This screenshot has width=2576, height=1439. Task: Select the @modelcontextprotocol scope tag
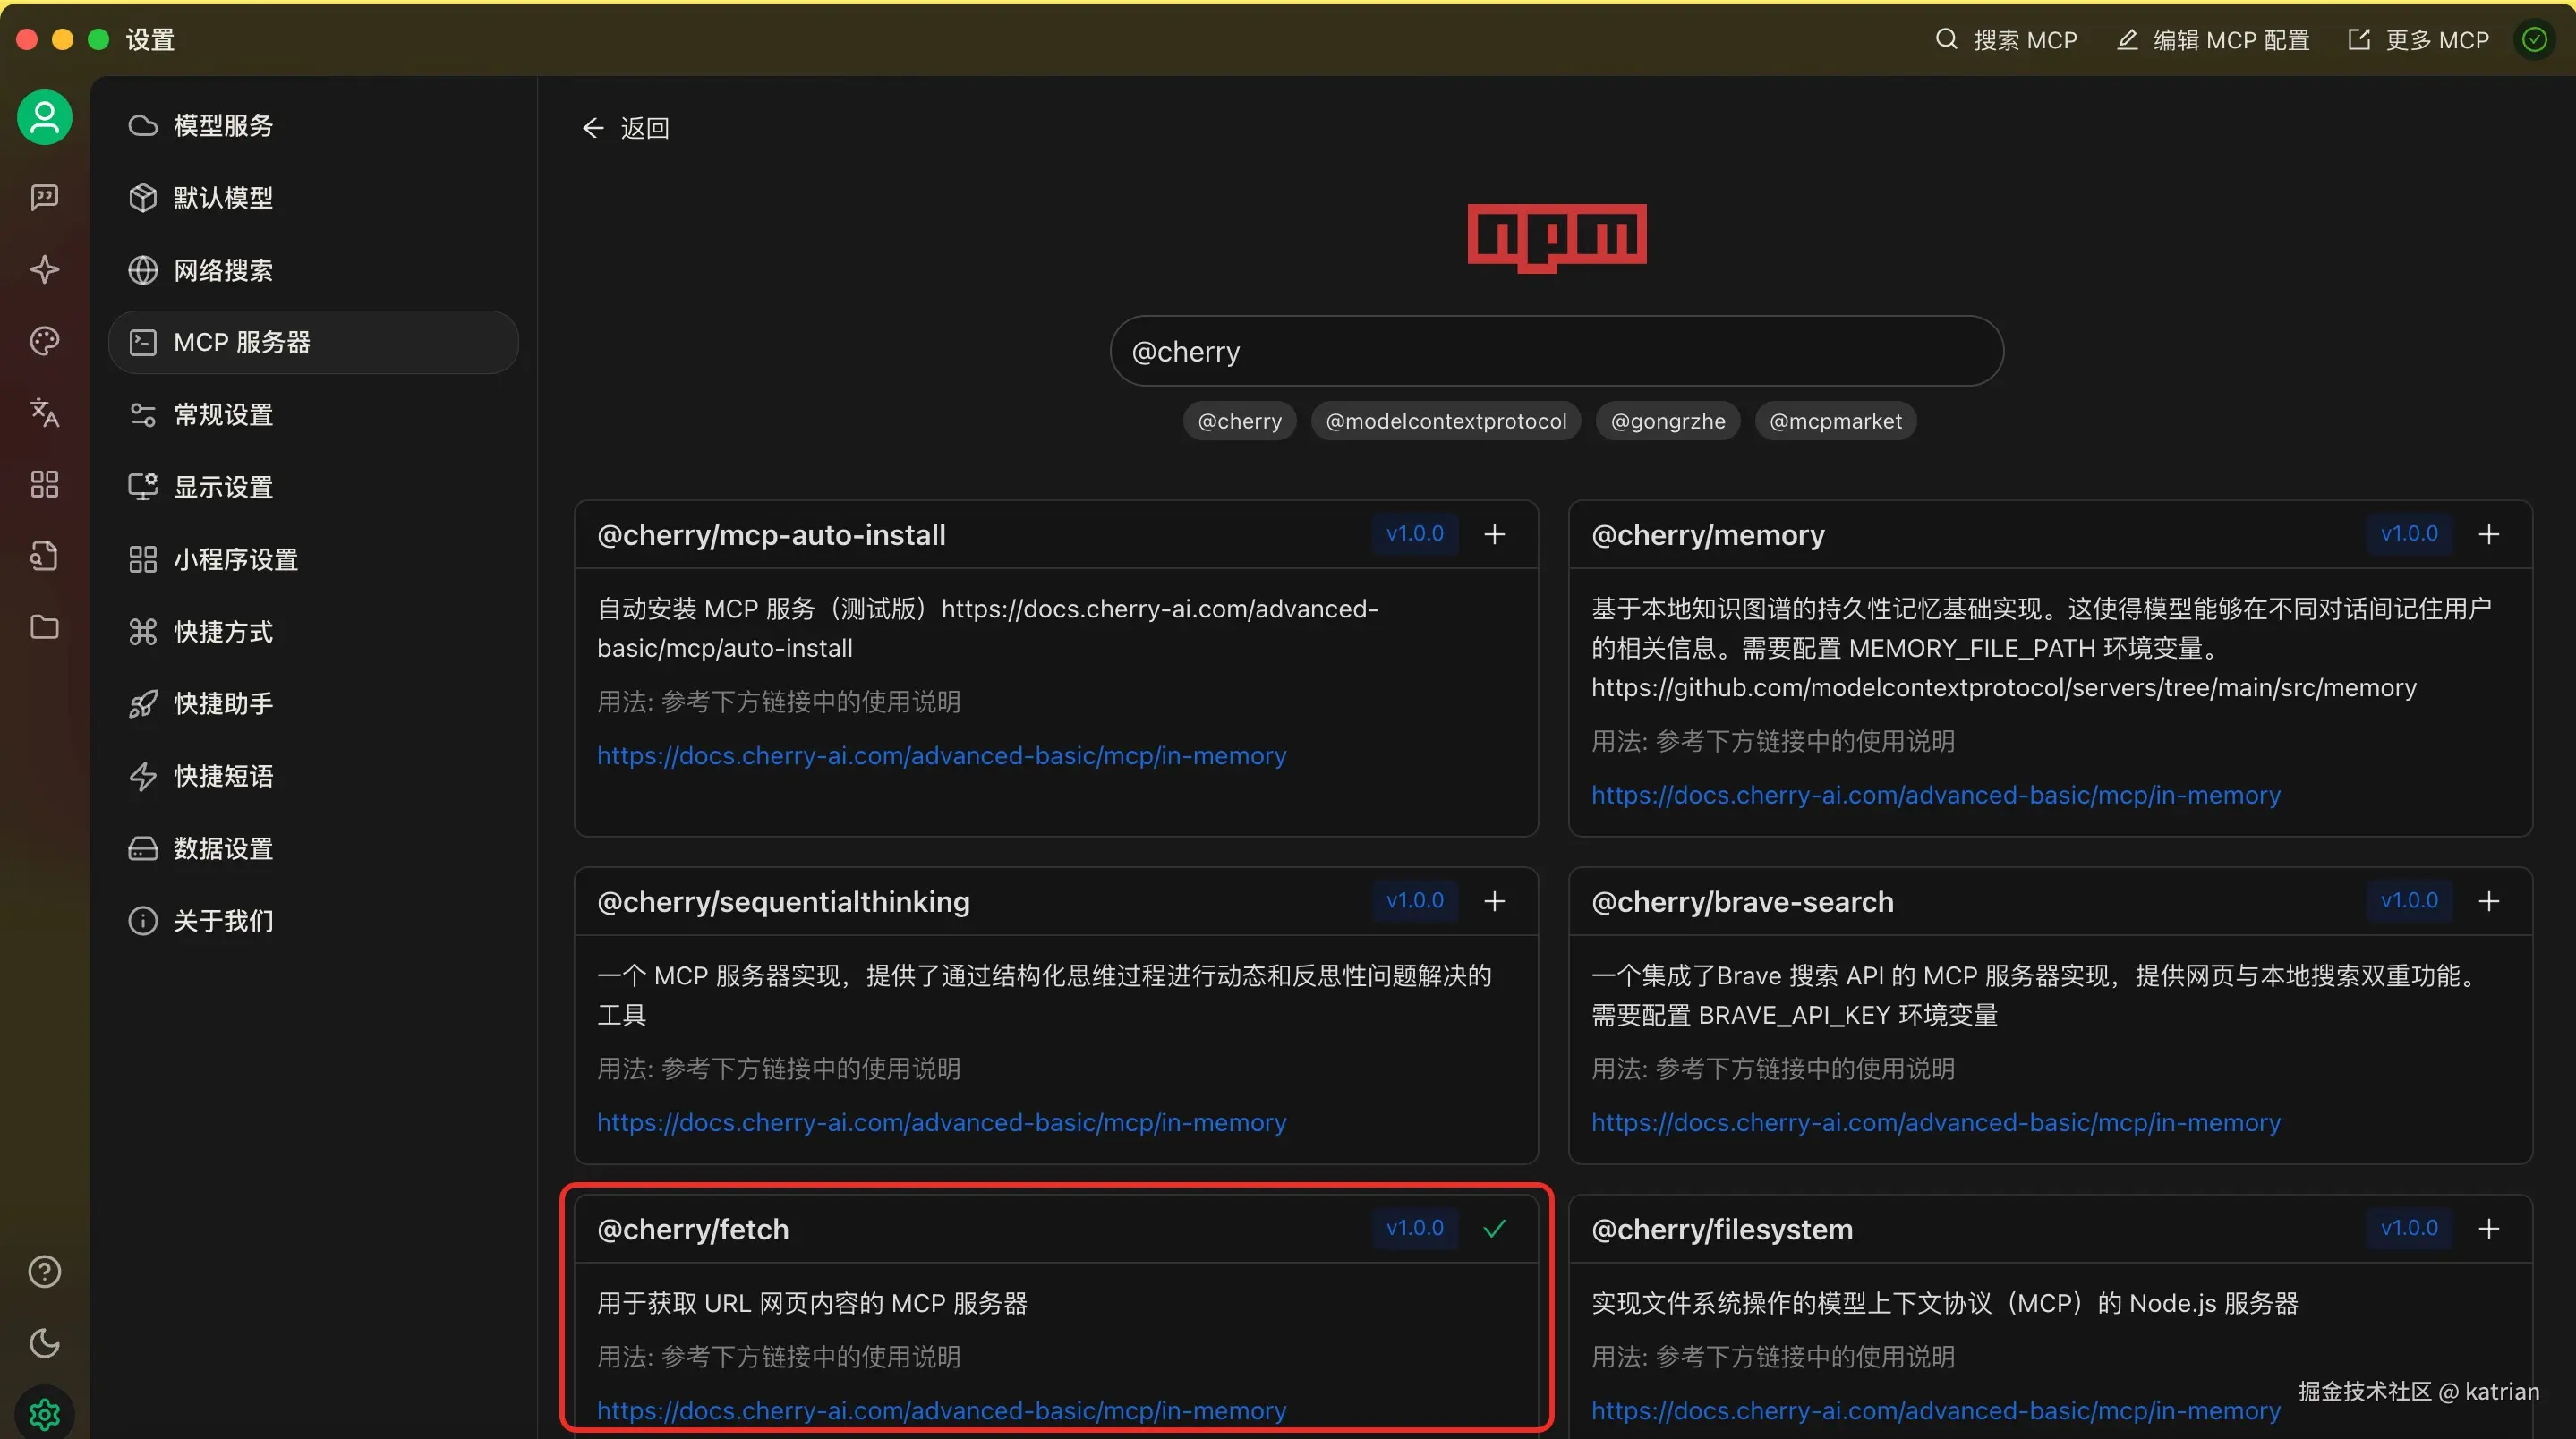[x=1445, y=421]
